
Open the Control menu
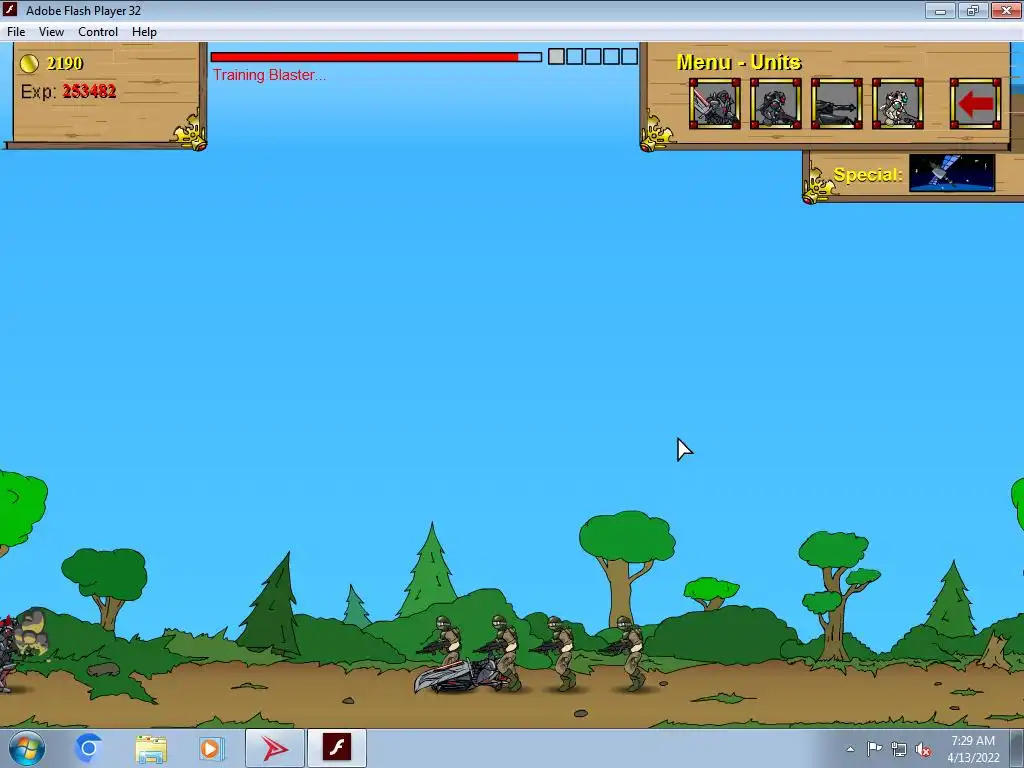[x=98, y=32]
